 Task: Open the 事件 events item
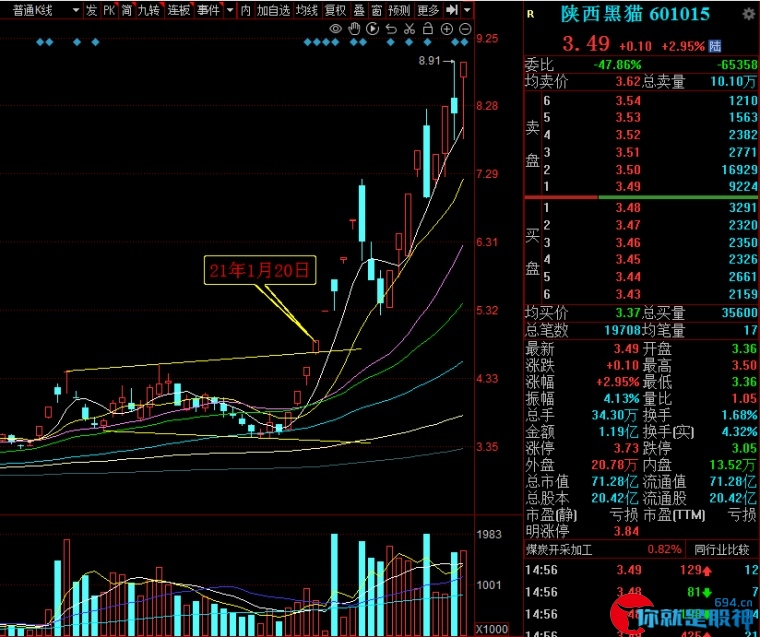[x=208, y=10]
